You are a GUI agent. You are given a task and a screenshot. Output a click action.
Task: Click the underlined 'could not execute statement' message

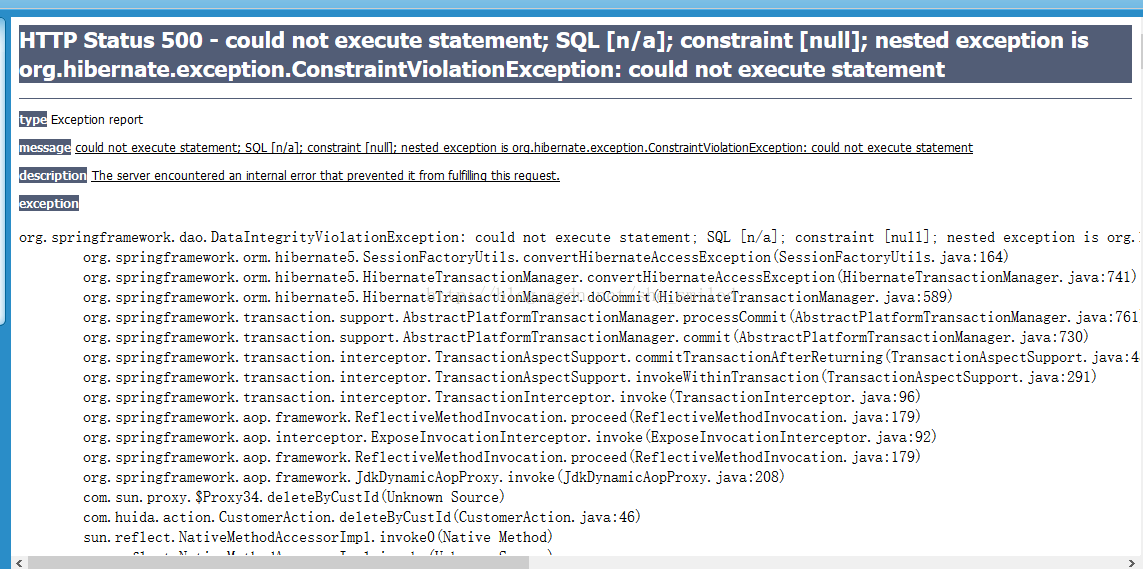coord(523,147)
